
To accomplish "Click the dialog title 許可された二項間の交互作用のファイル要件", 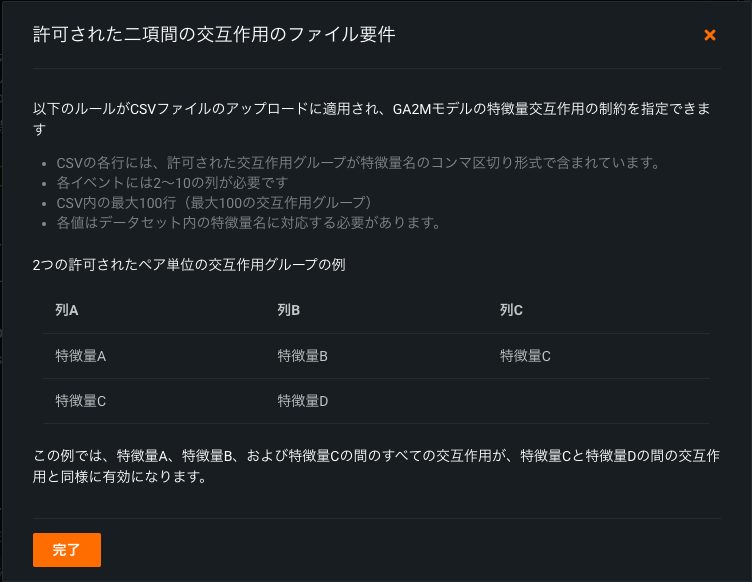I will click(214, 35).
